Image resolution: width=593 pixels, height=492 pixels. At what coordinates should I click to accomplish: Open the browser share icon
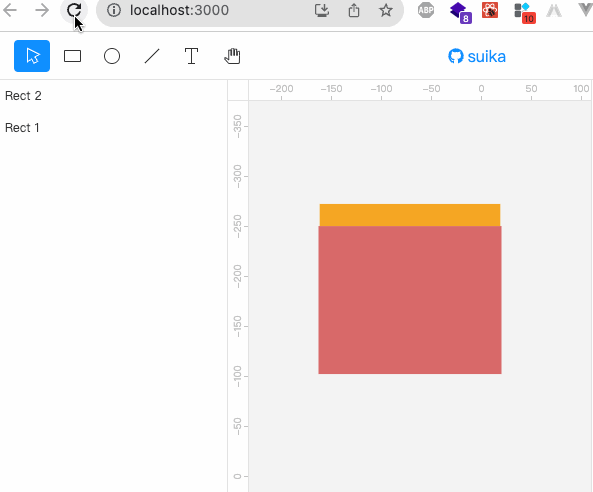[x=354, y=10]
